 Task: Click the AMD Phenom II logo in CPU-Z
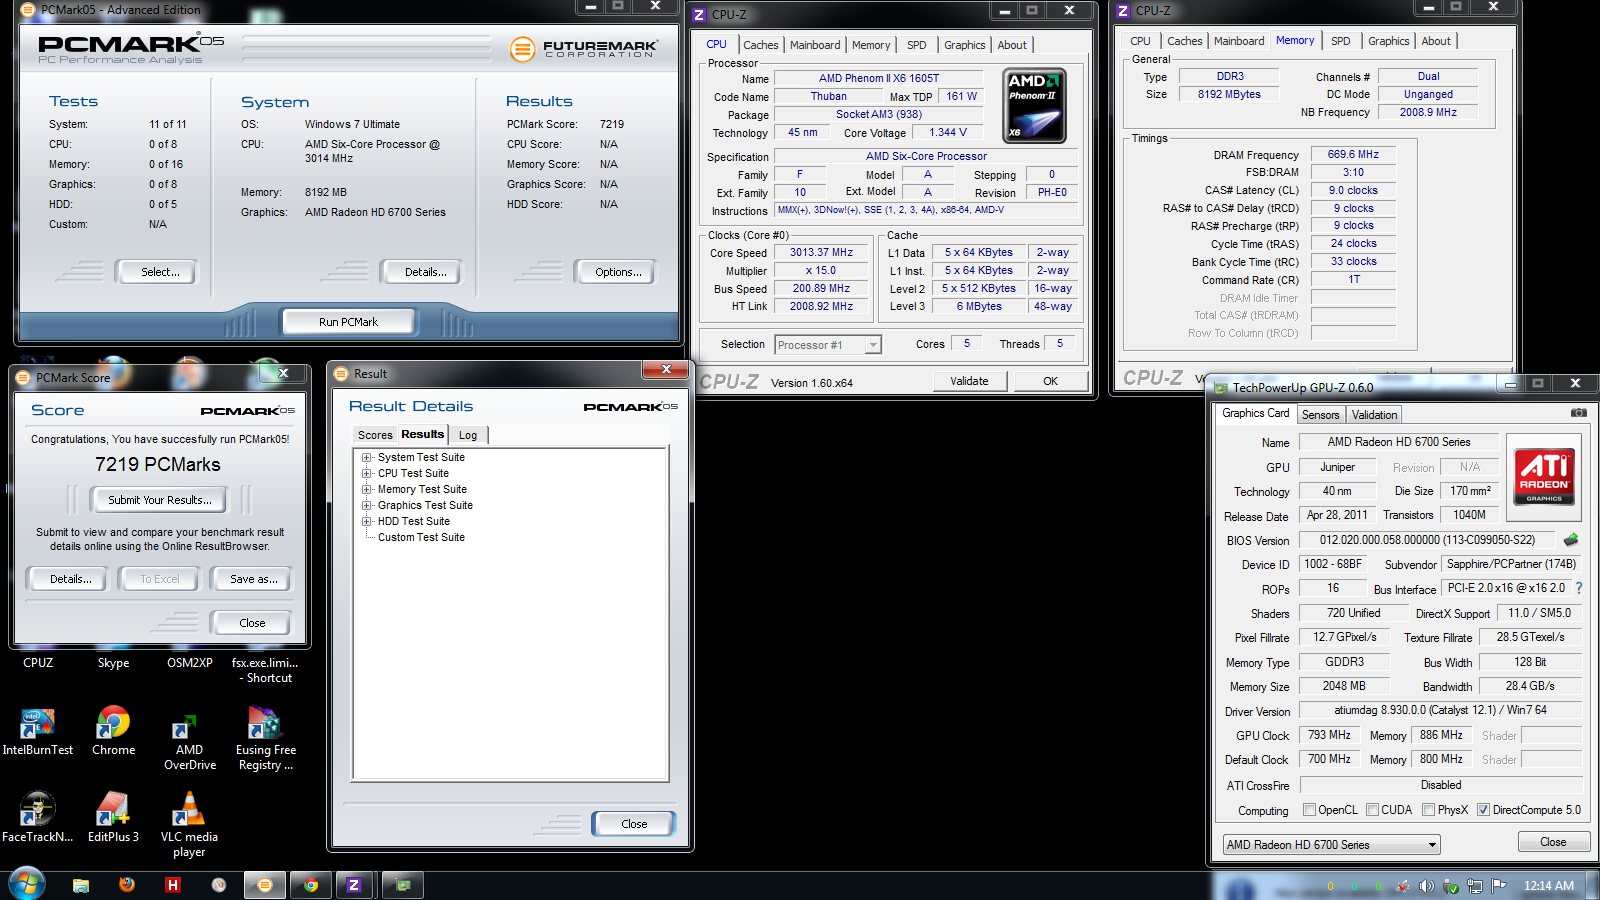[1034, 105]
